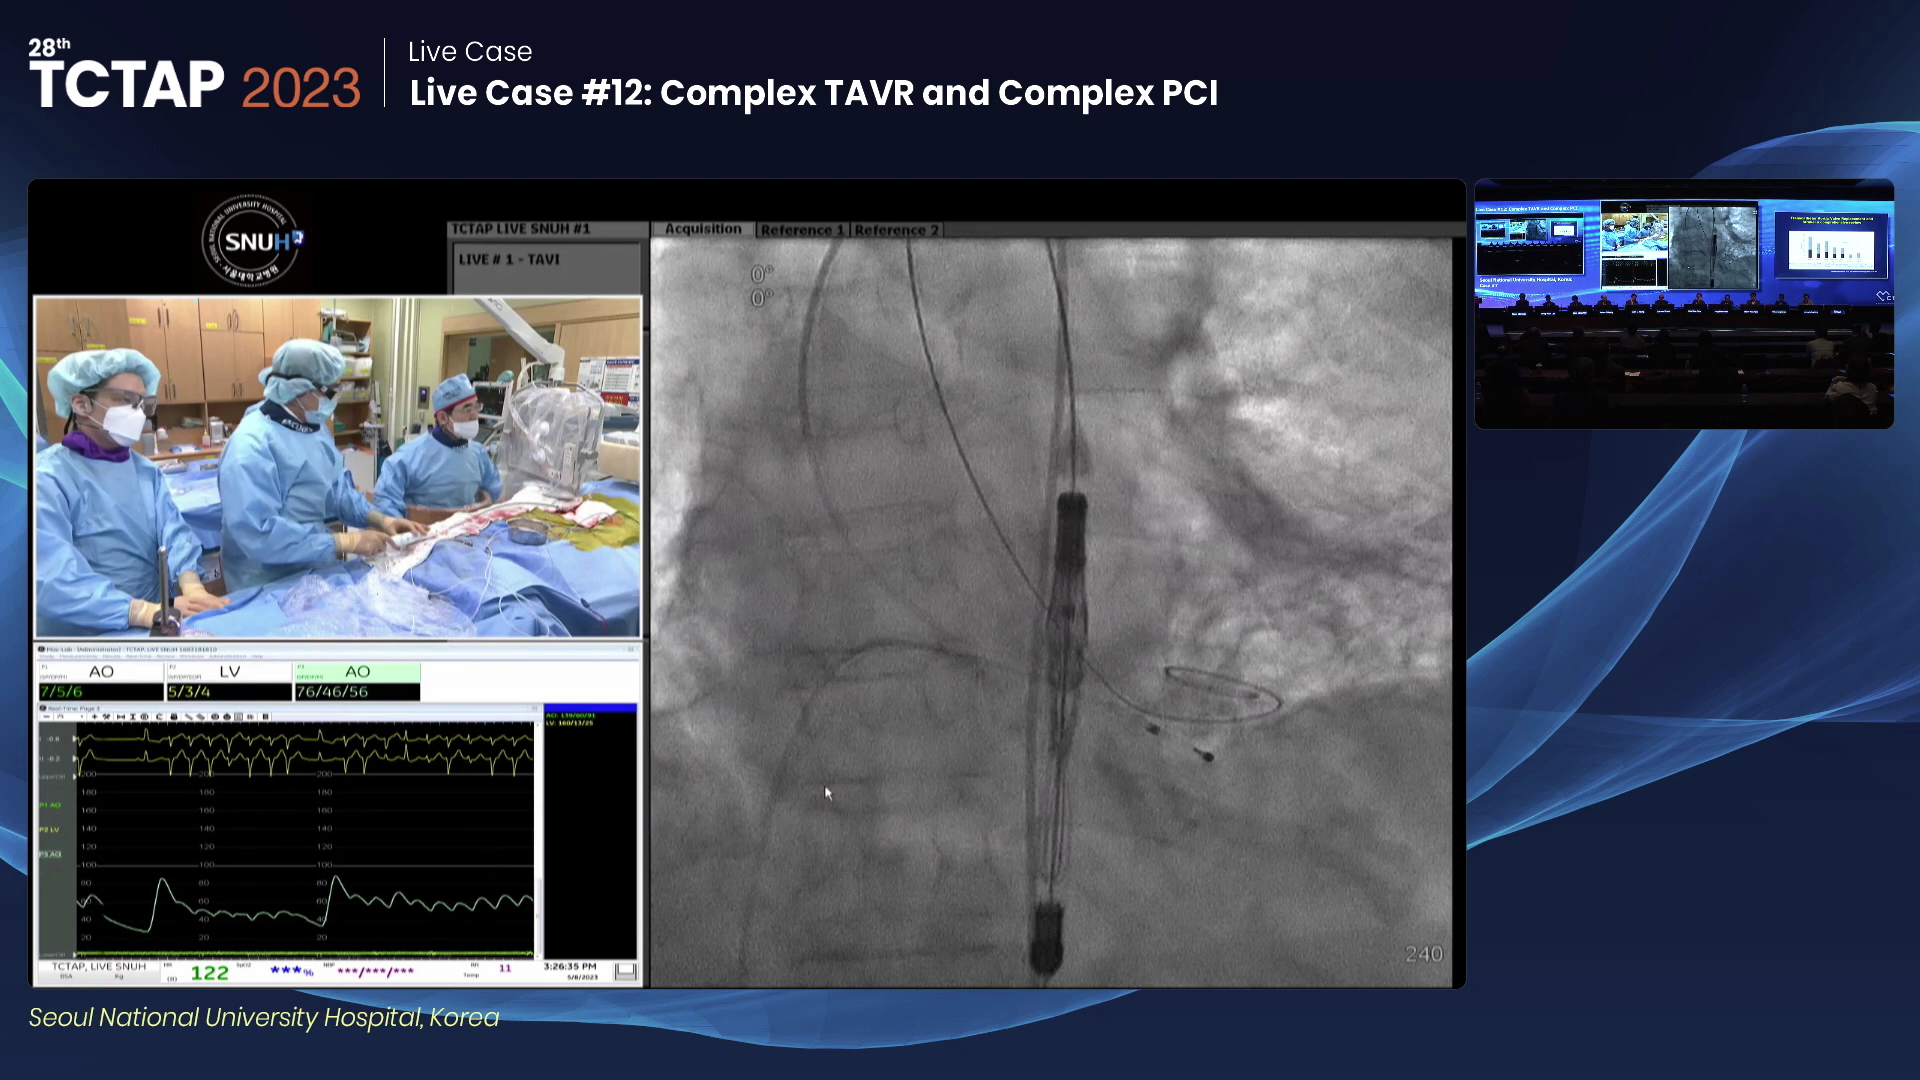Click the TCTAP LIVE SNUH #1 header
The width and height of the screenshot is (1920, 1080).
tap(520, 228)
